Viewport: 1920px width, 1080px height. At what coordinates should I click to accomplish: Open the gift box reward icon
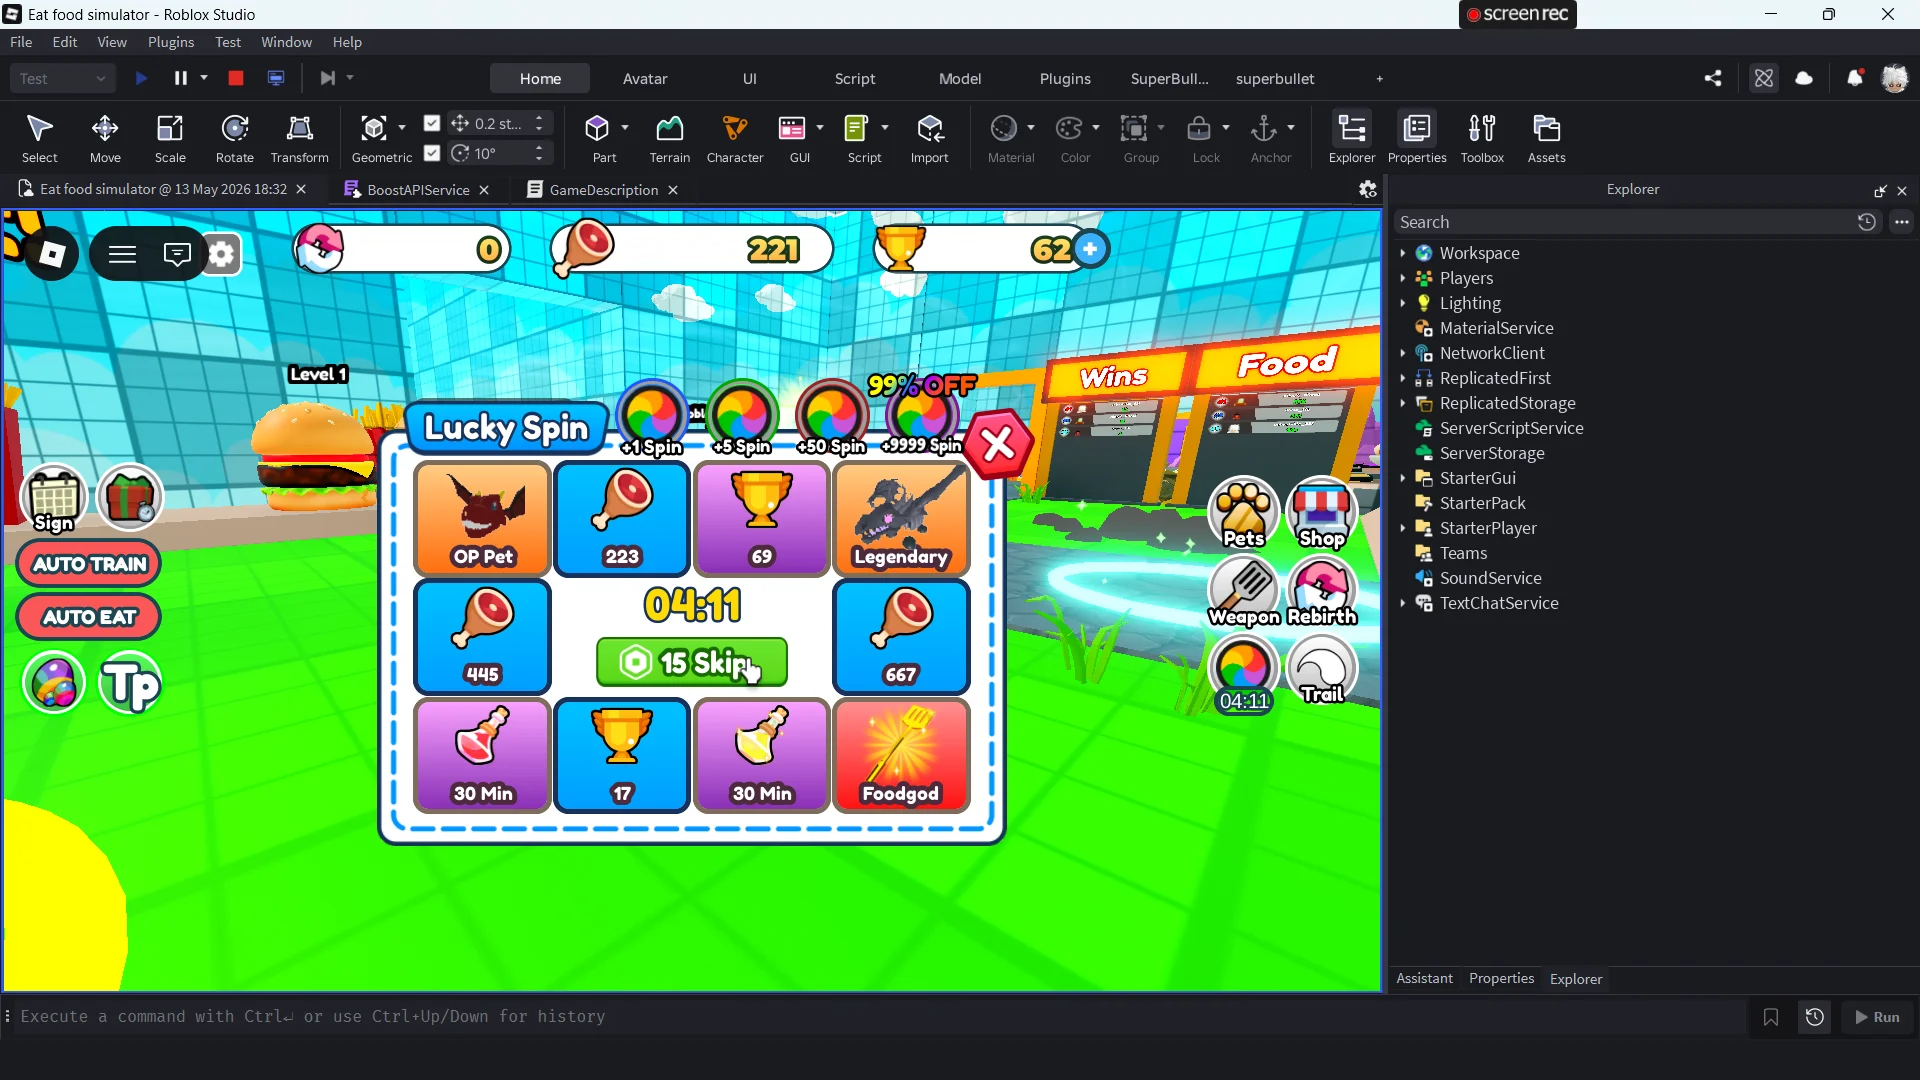tap(130, 497)
